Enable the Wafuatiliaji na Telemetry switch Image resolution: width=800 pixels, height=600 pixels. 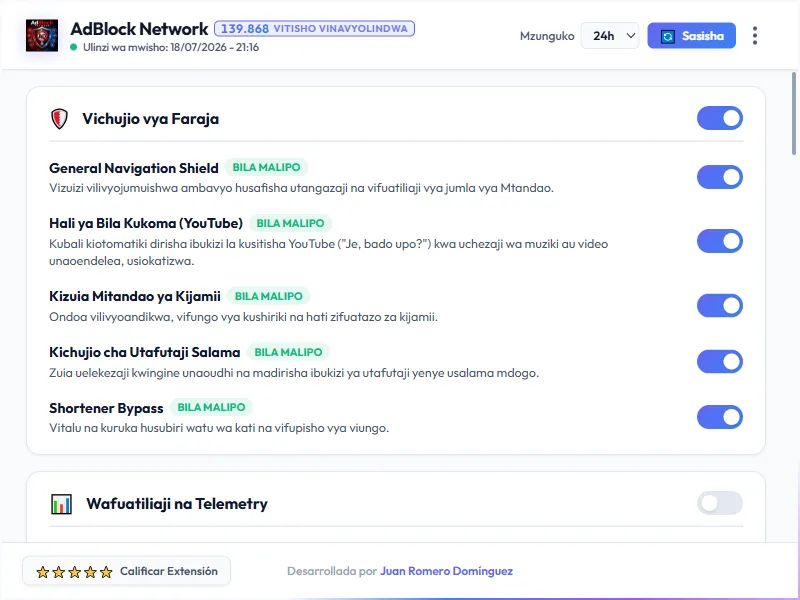point(719,503)
